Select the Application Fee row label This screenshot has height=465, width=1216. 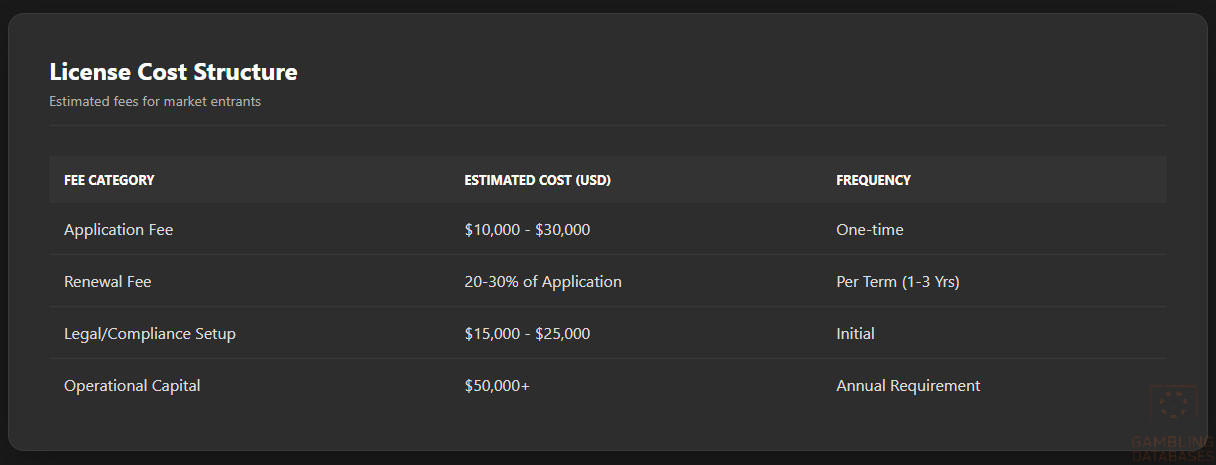pos(118,230)
